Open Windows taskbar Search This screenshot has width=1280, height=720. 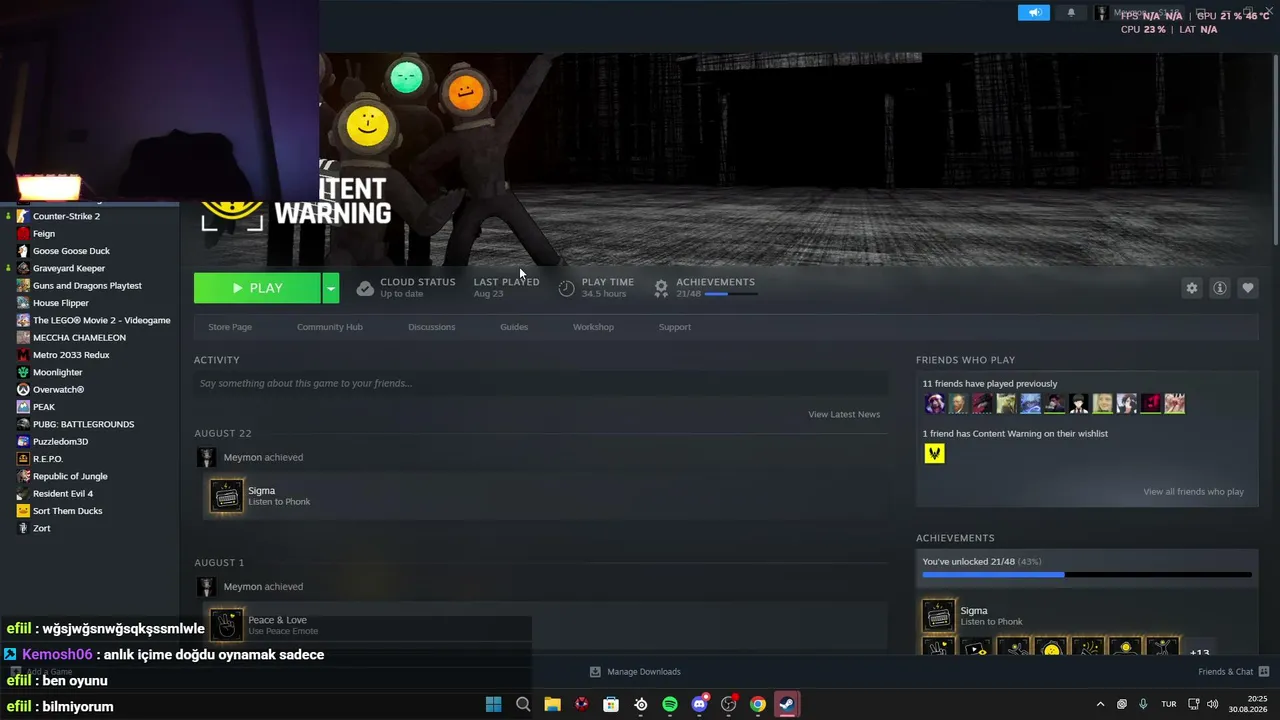tap(523, 704)
